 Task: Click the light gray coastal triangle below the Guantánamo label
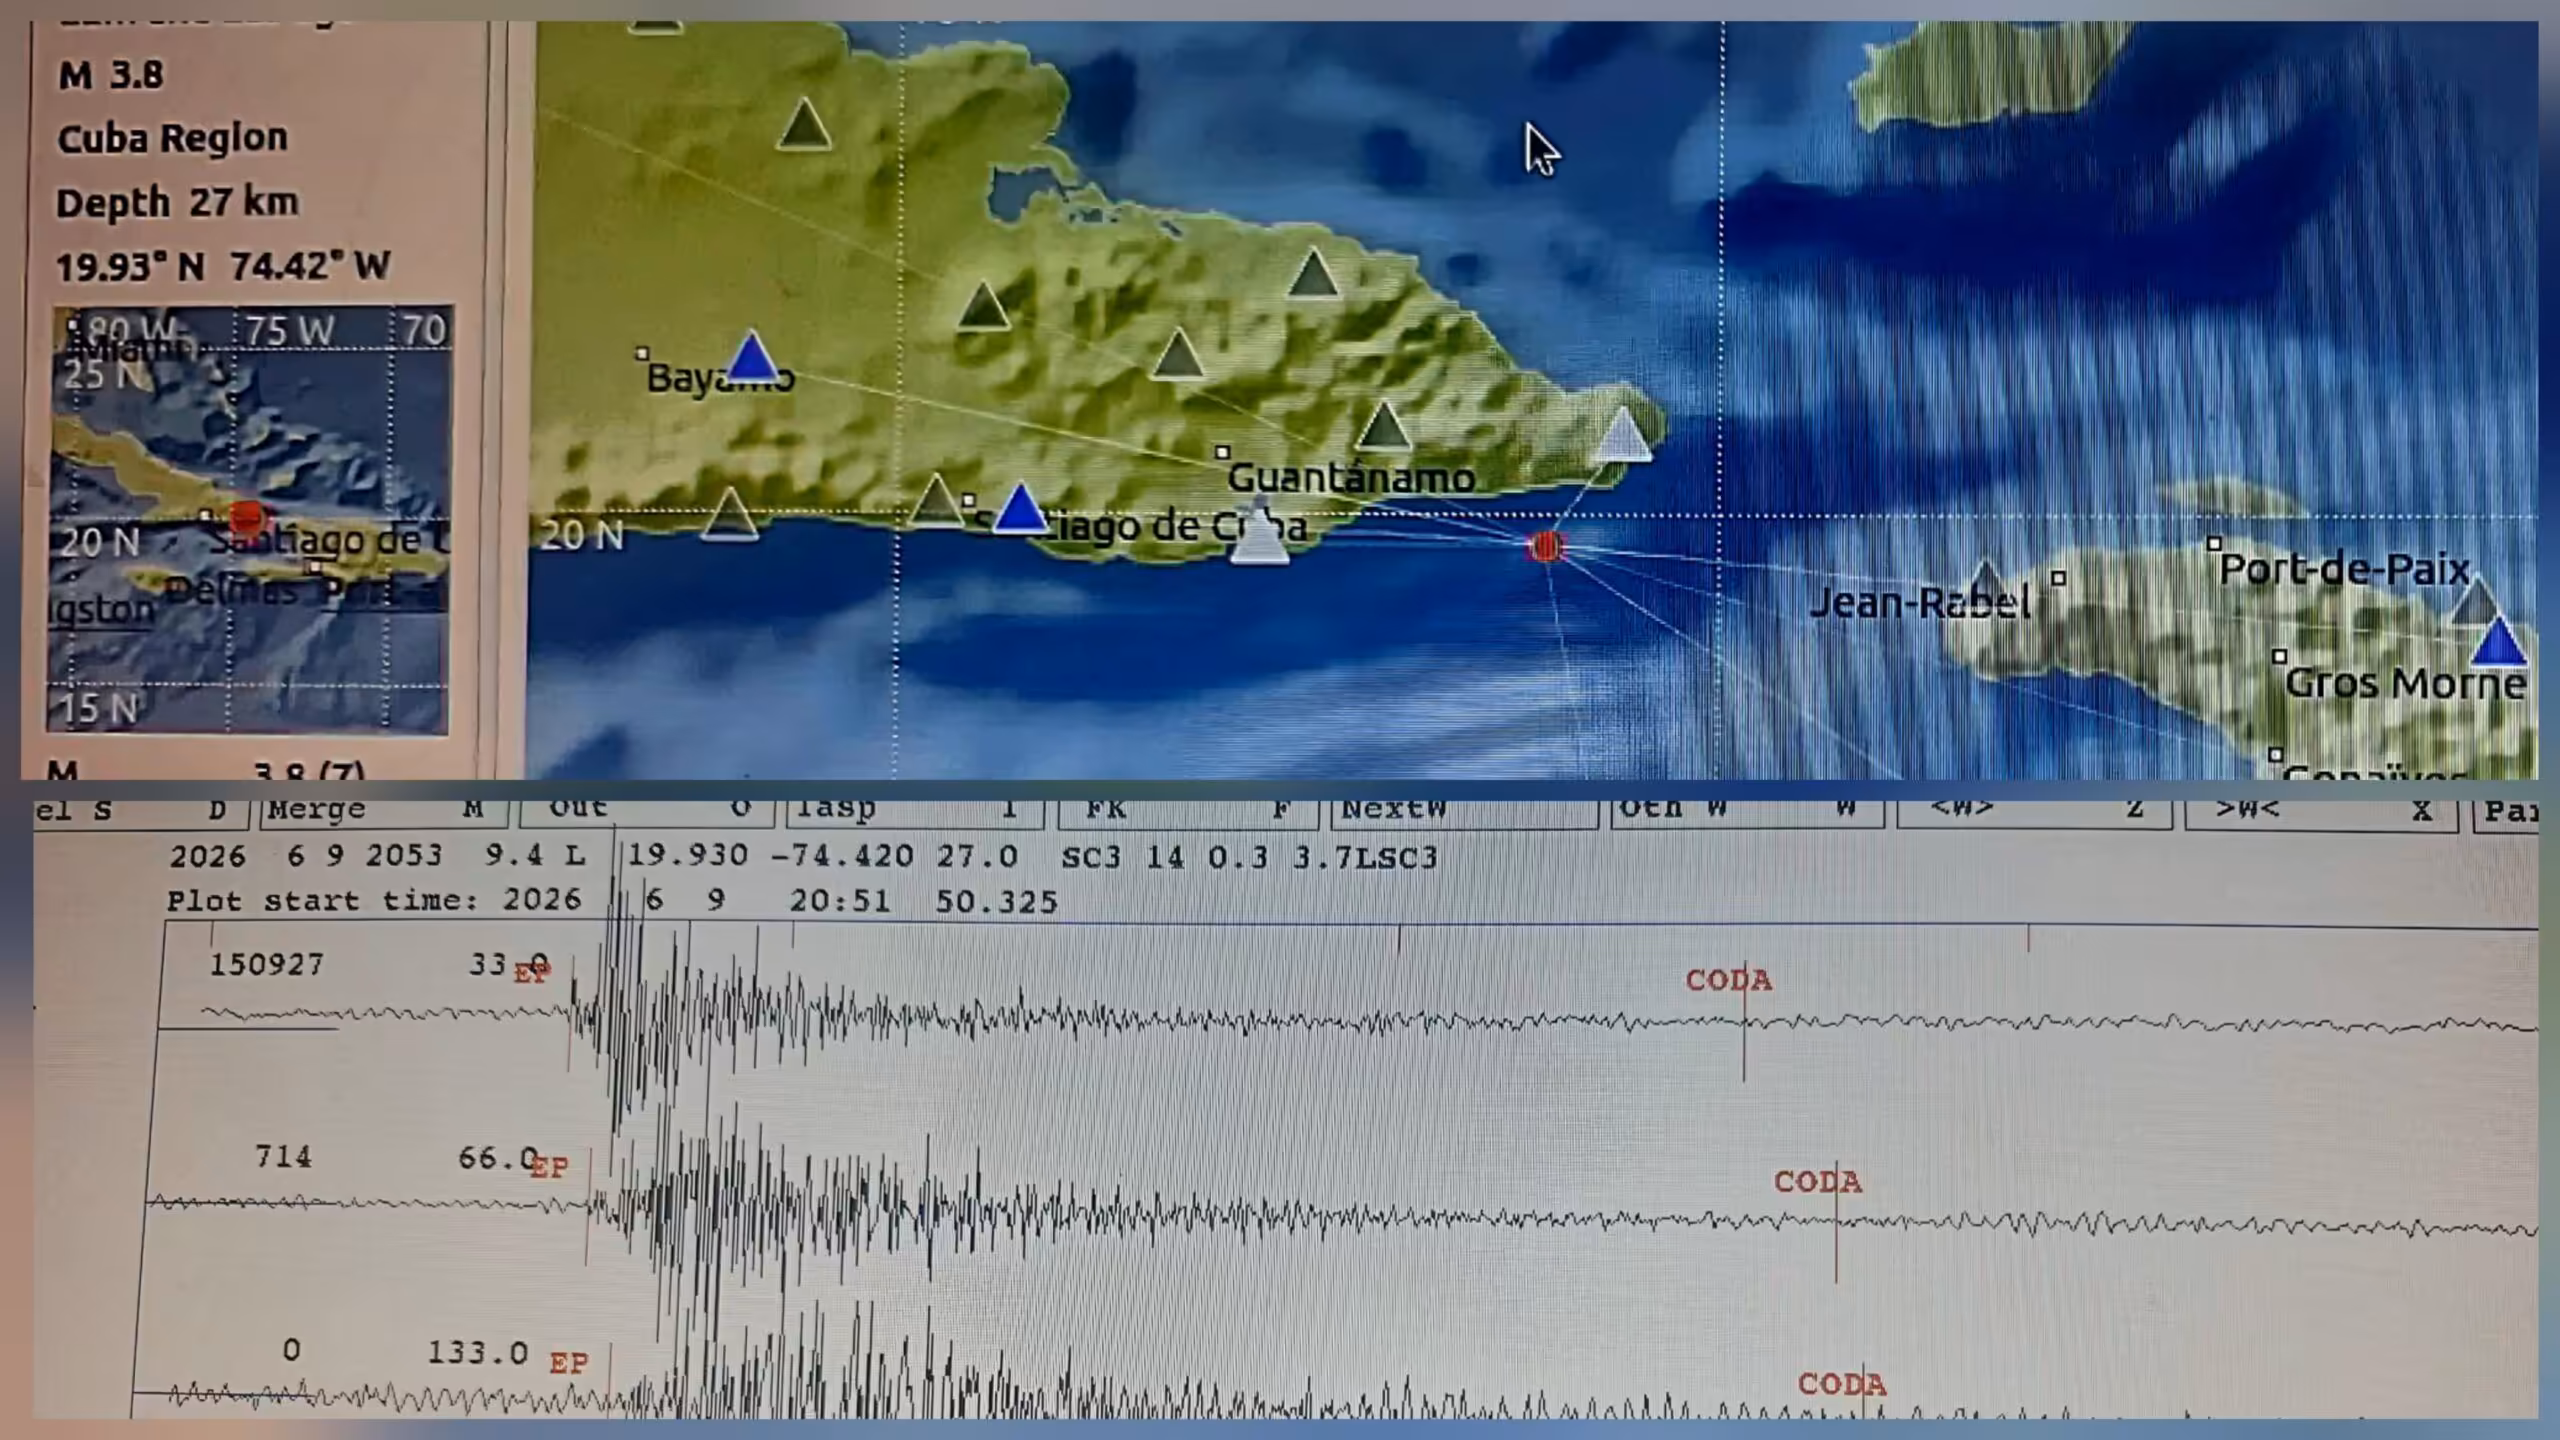tap(1258, 538)
